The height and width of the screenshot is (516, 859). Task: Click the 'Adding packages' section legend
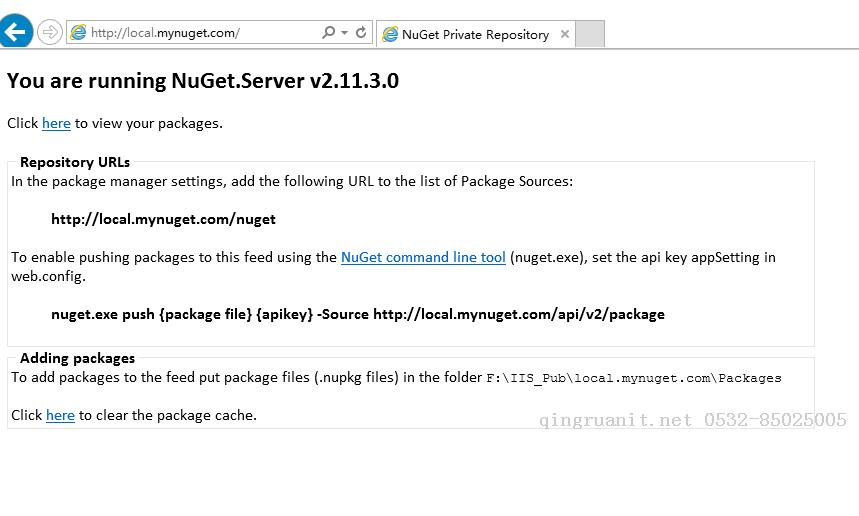77,358
